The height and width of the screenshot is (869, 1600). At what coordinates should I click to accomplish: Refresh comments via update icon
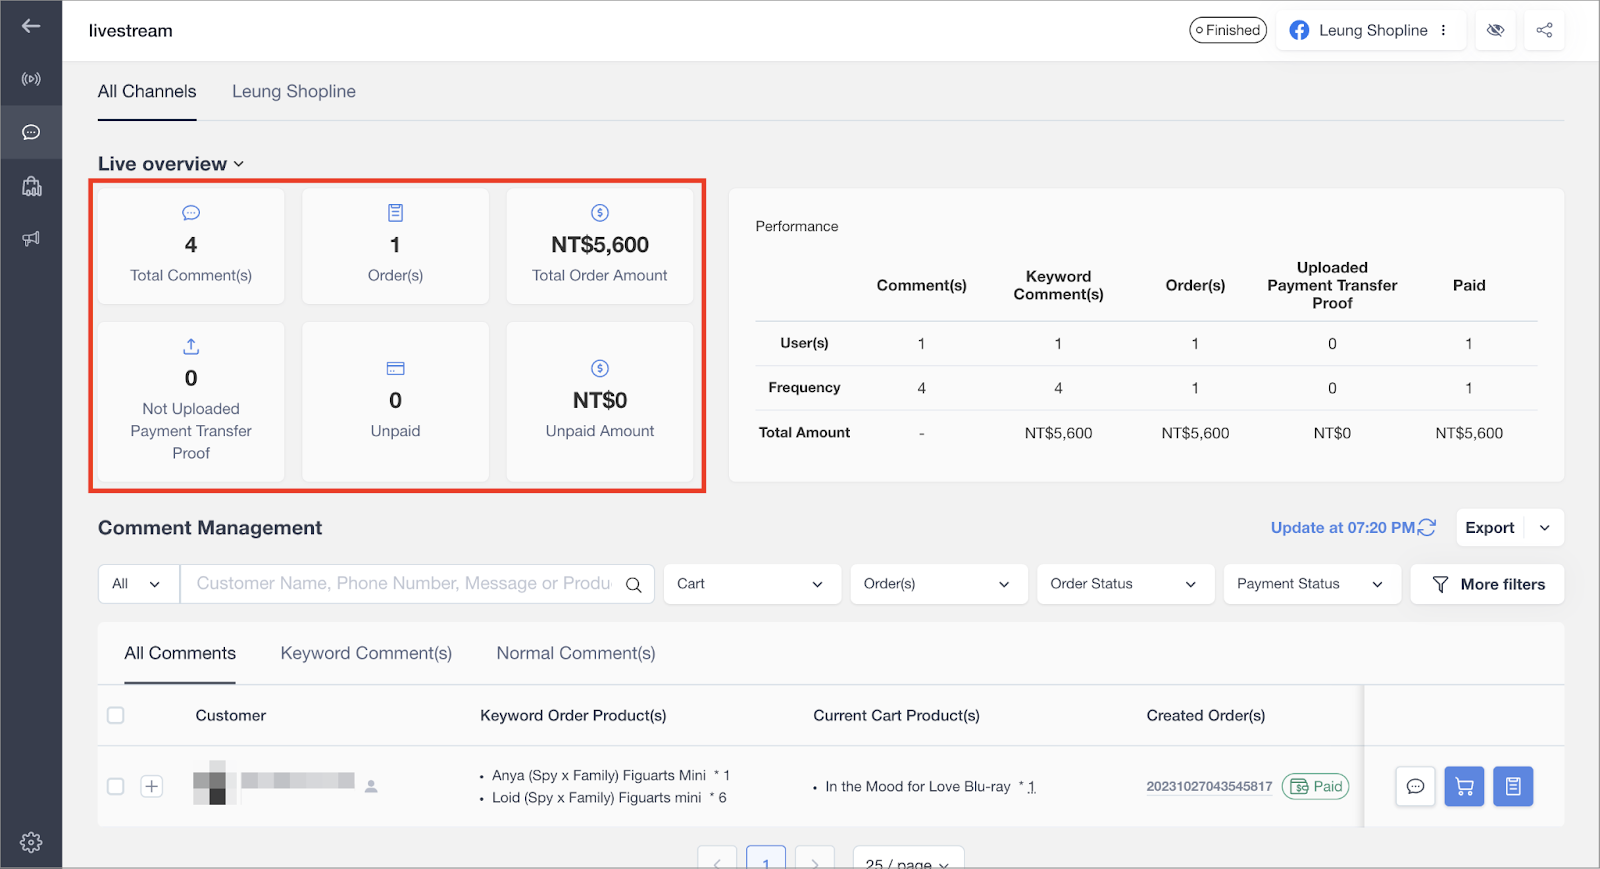click(x=1427, y=527)
